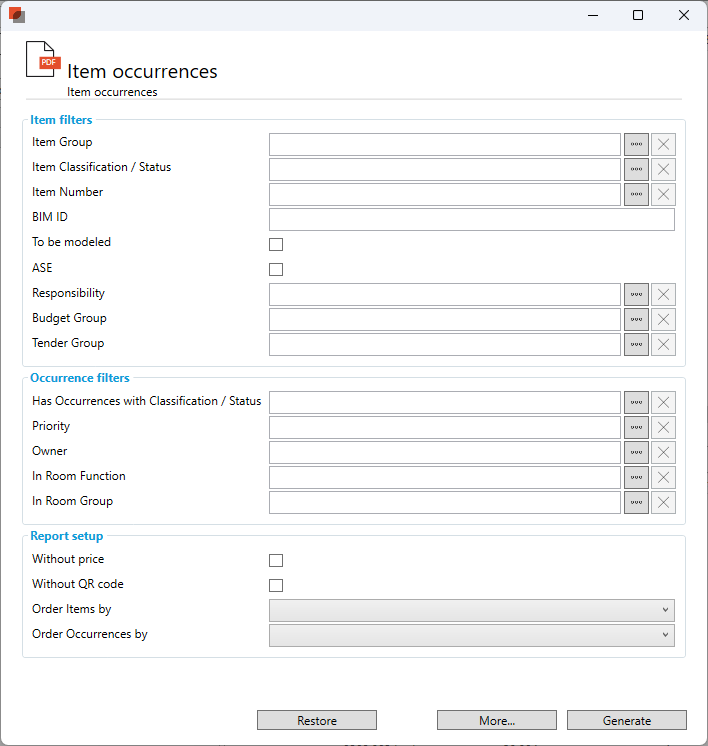The height and width of the screenshot is (746, 708).
Task: Open the Order Occurrences by dropdown
Action: point(471,635)
